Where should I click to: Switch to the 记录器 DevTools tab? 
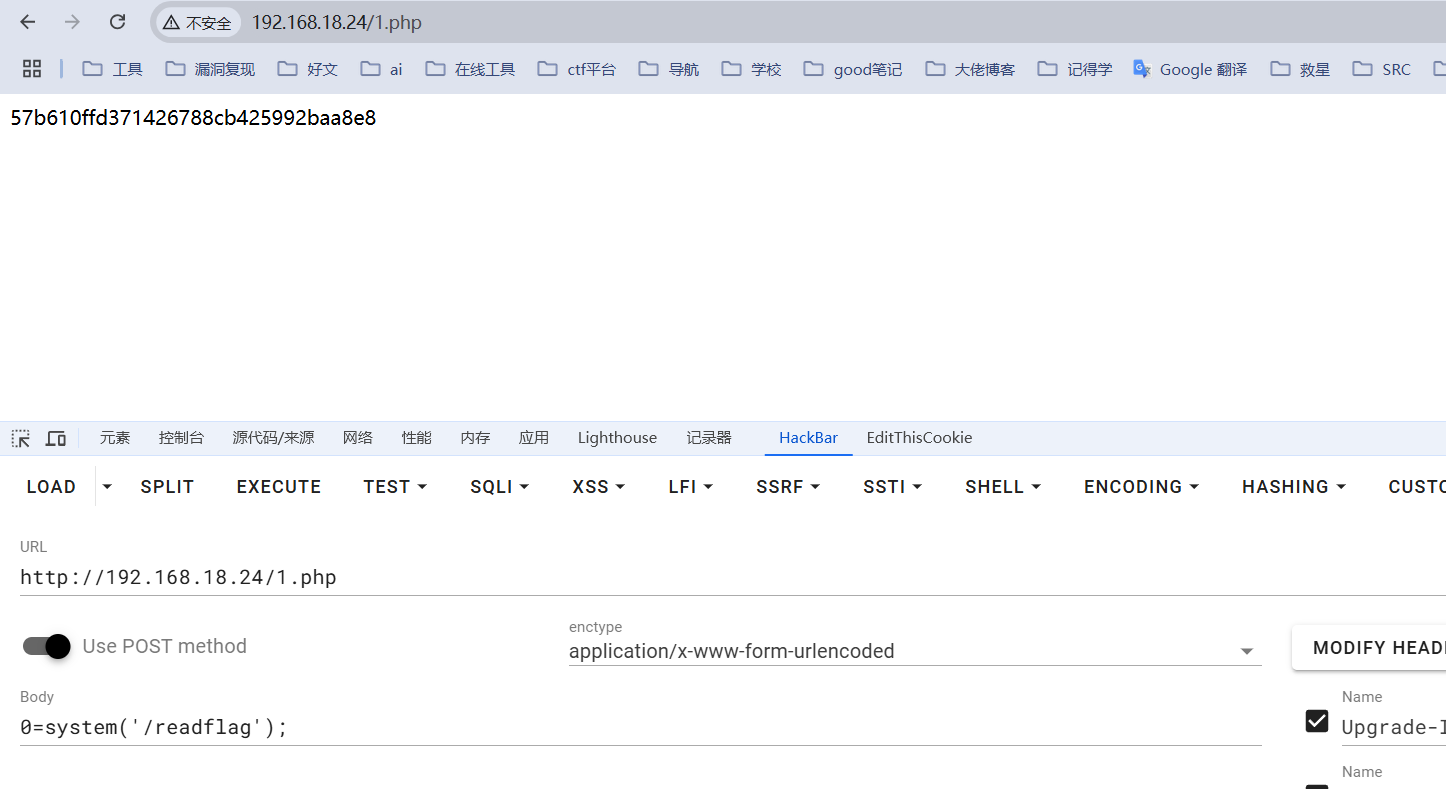click(x=709, y=438)
